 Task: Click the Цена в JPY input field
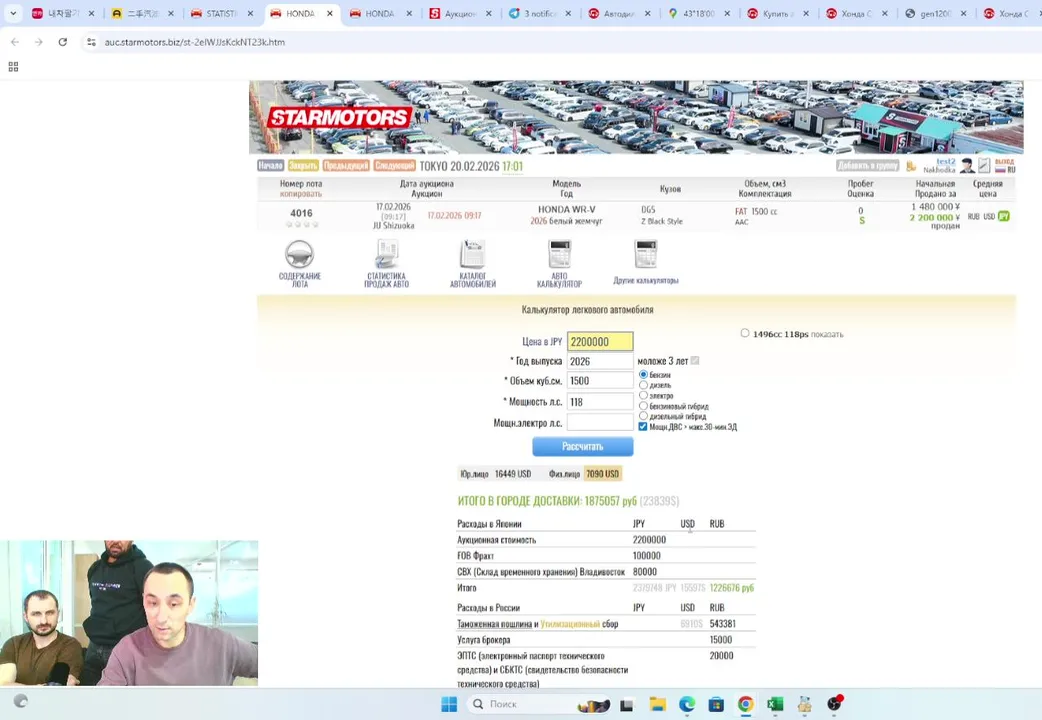(600, 342)
